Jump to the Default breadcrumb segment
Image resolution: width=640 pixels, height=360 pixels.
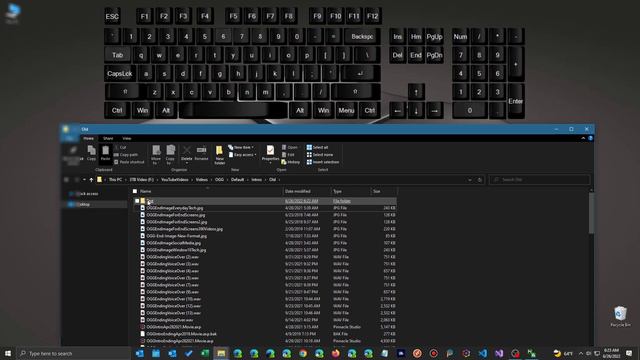pos(237,180)
